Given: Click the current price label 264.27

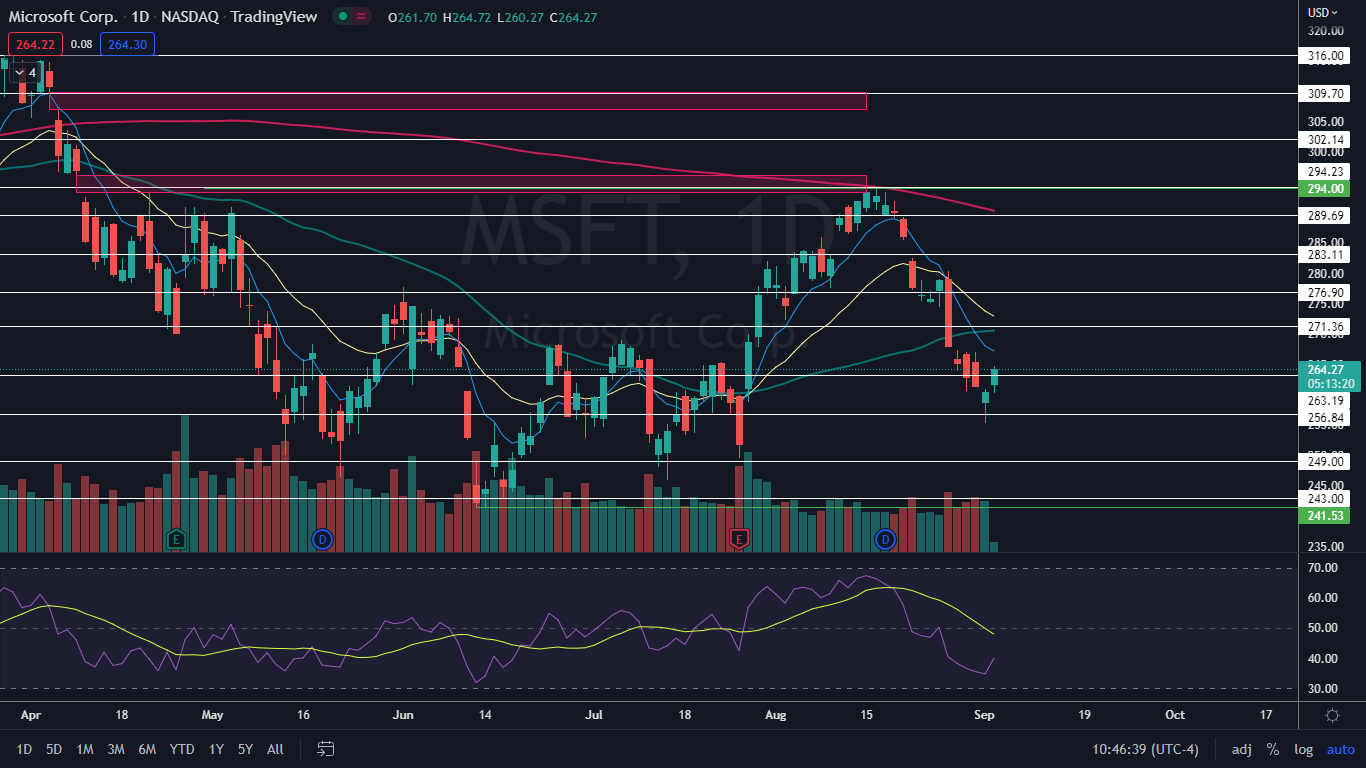Looking at the screenshot, I should pyautogui.click(x=1330, y=369).
